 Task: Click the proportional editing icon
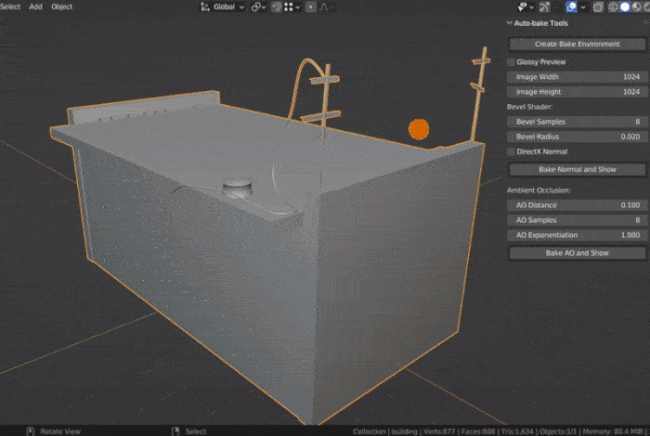(310, 7)
